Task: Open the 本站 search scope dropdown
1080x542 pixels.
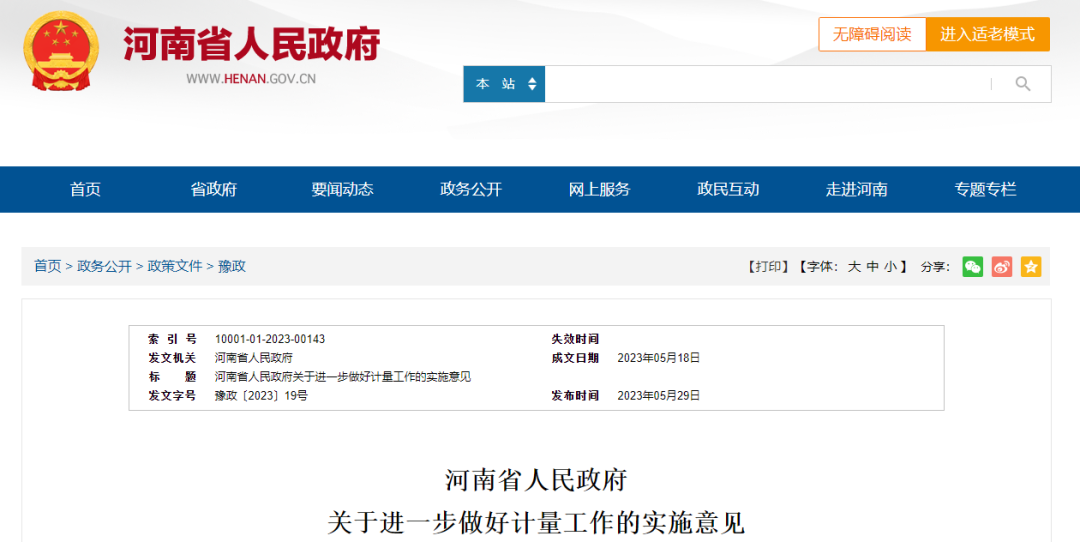Action: point(504,84)
